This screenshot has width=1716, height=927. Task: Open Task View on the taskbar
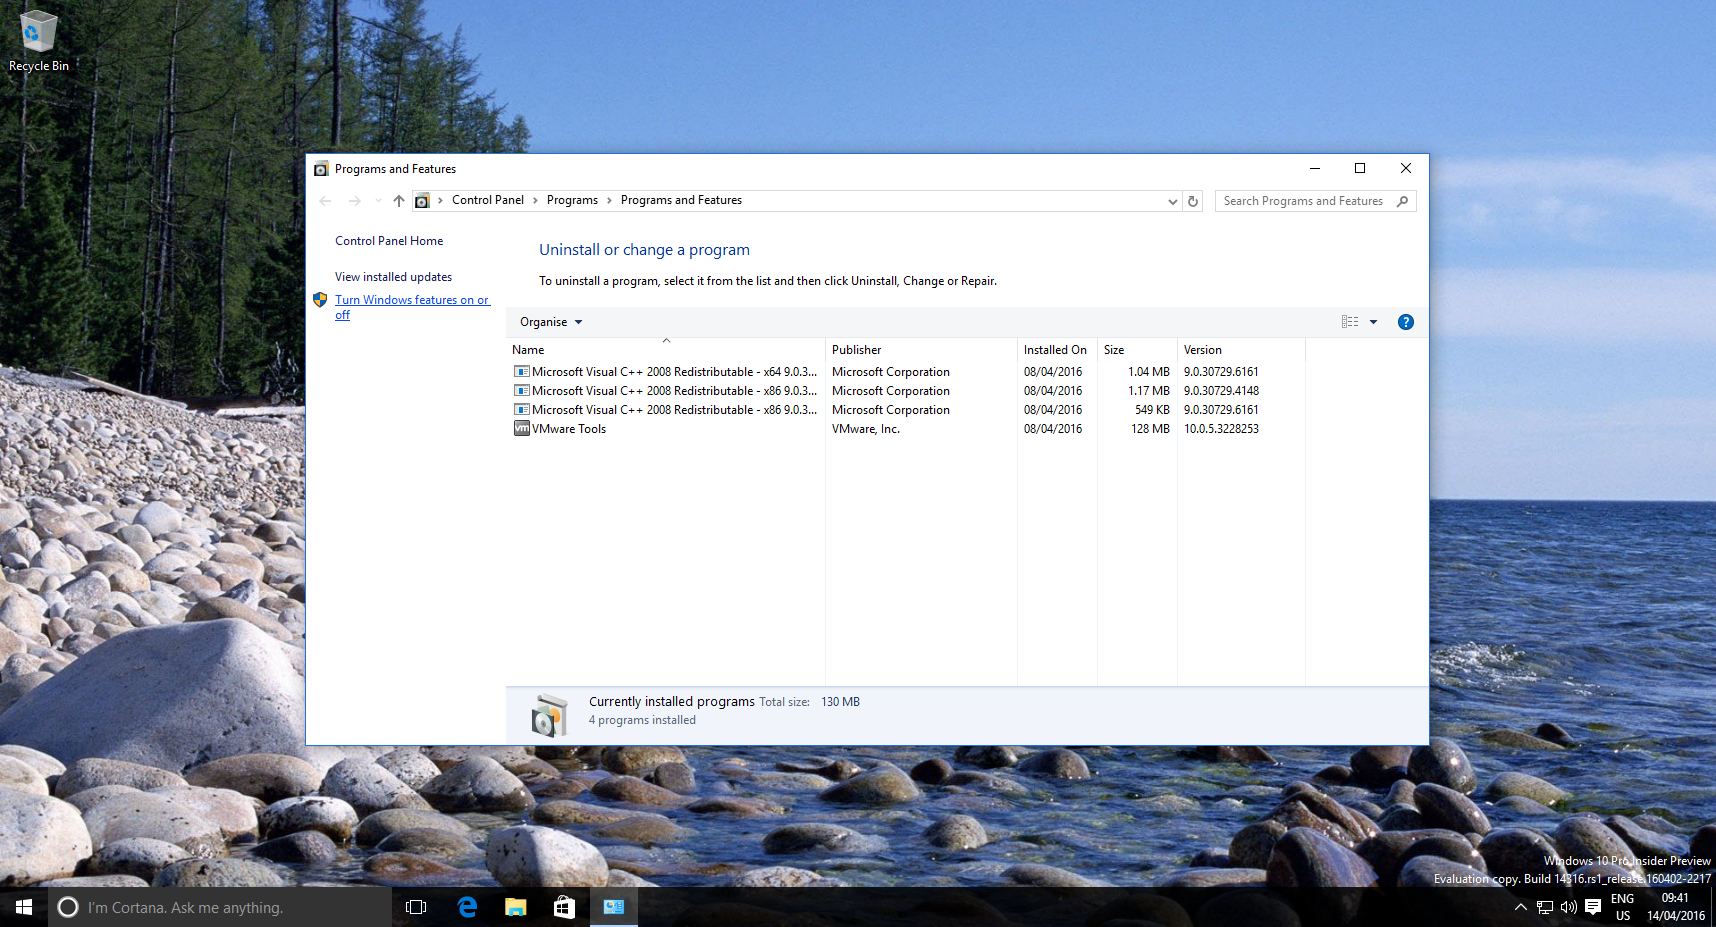(416, 907)
